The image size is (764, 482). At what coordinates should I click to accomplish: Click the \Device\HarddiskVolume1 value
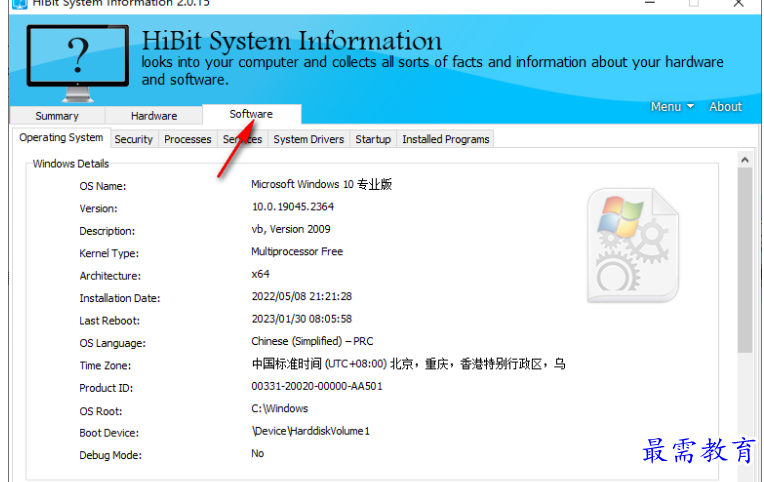[311, 431]
